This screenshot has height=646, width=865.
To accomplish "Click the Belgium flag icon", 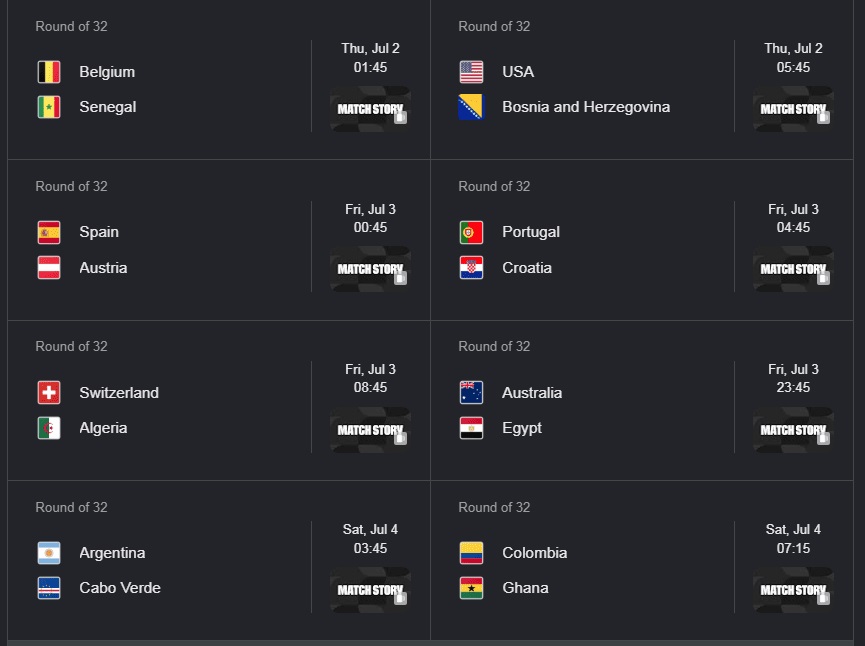I will click(x=49, y=72).
